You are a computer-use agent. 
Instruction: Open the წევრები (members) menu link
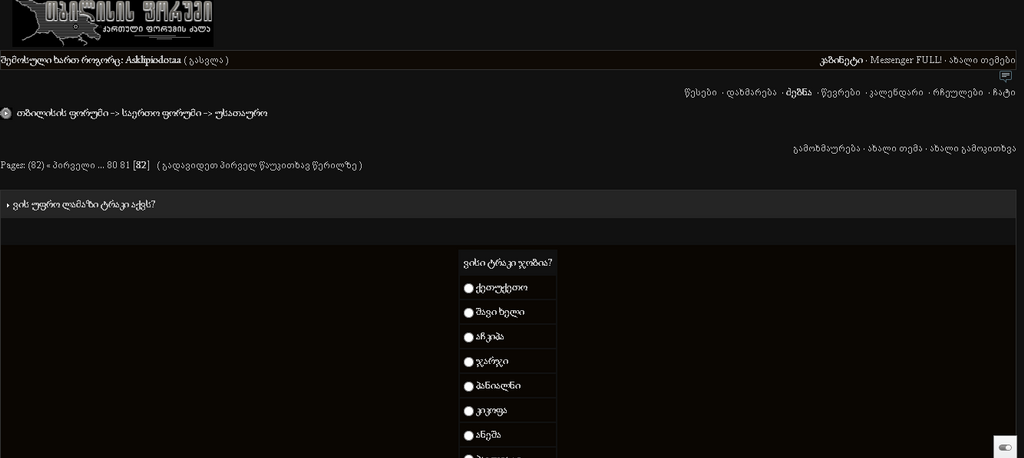pos(840,93)
